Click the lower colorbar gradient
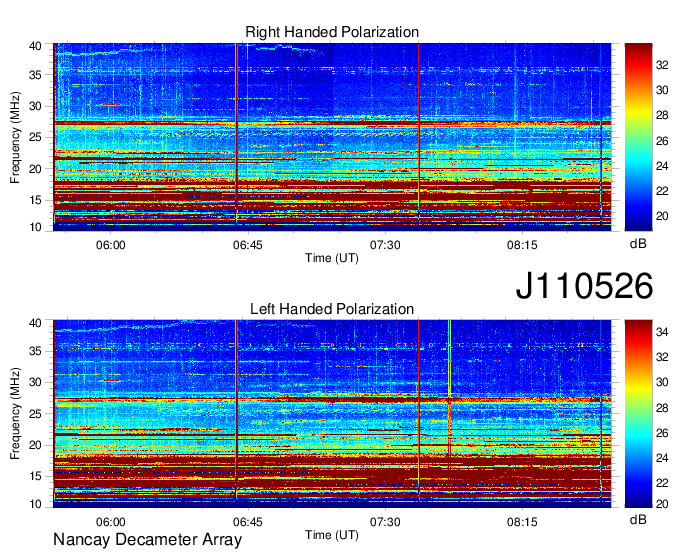The image size is (680, 552). pyautogui.click(x=638, y=414)
